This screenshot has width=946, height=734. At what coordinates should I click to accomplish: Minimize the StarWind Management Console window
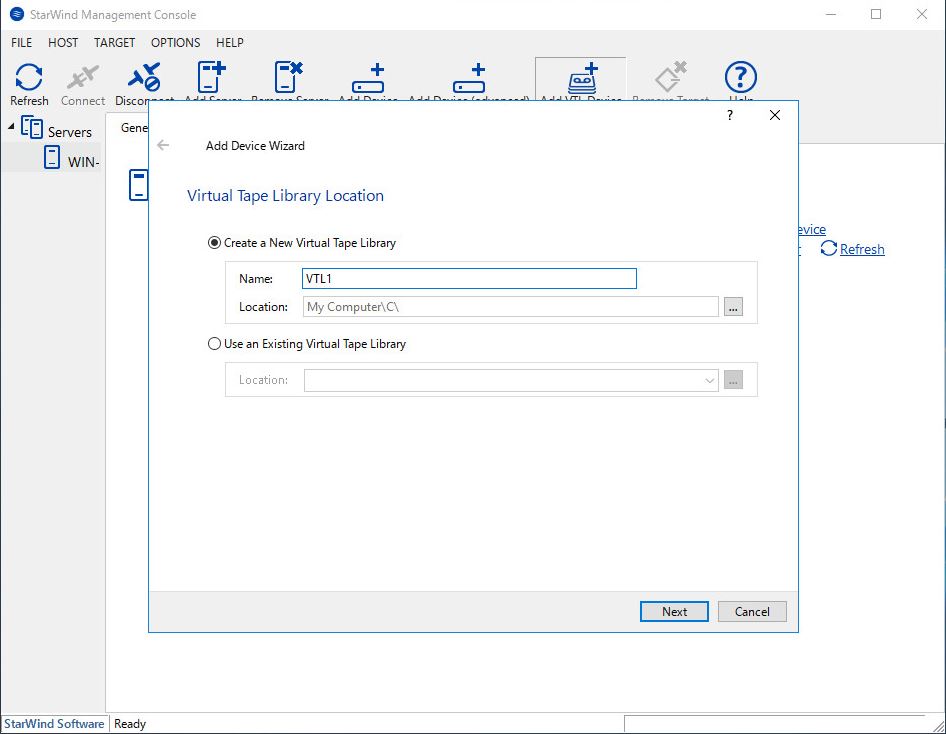(x=831, y=14)
